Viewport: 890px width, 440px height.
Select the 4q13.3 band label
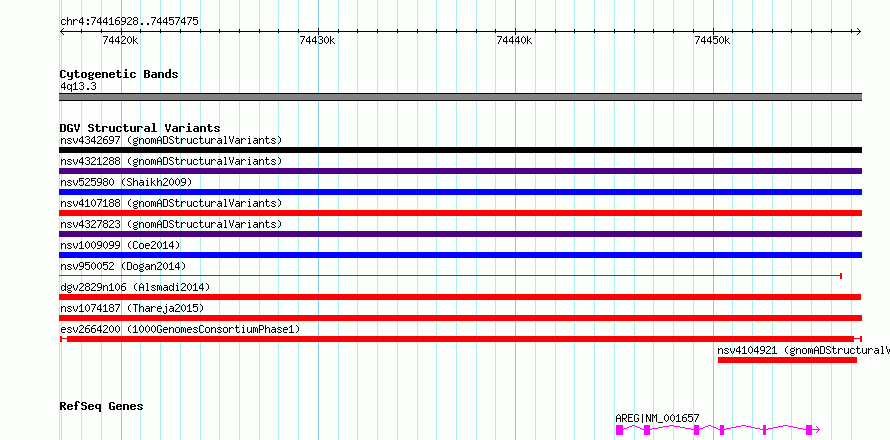pos(78,86)
